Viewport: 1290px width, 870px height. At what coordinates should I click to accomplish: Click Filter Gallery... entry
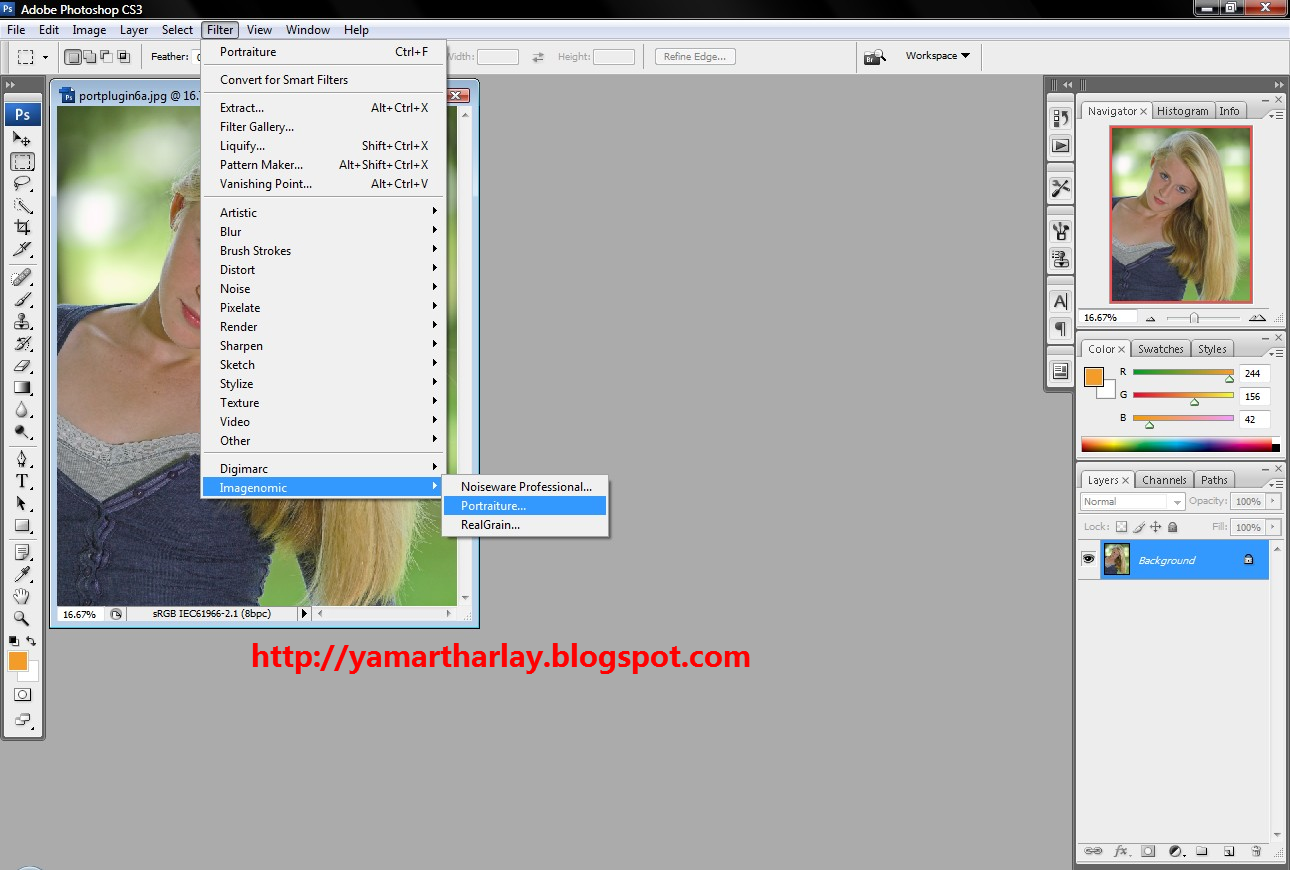[x=323, y=127]
